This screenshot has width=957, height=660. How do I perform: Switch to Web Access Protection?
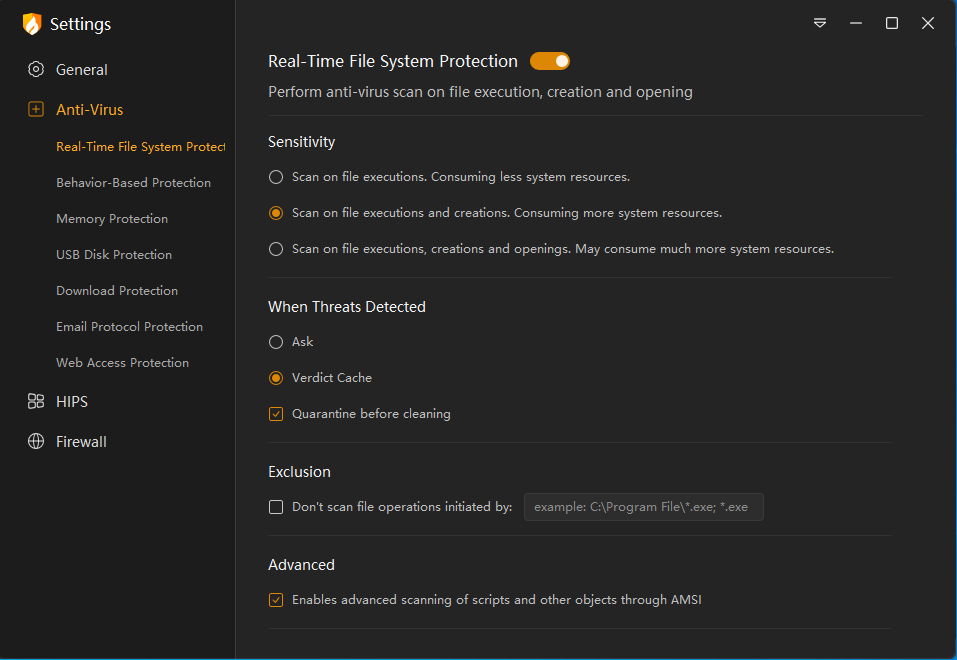tap(122, 363)
